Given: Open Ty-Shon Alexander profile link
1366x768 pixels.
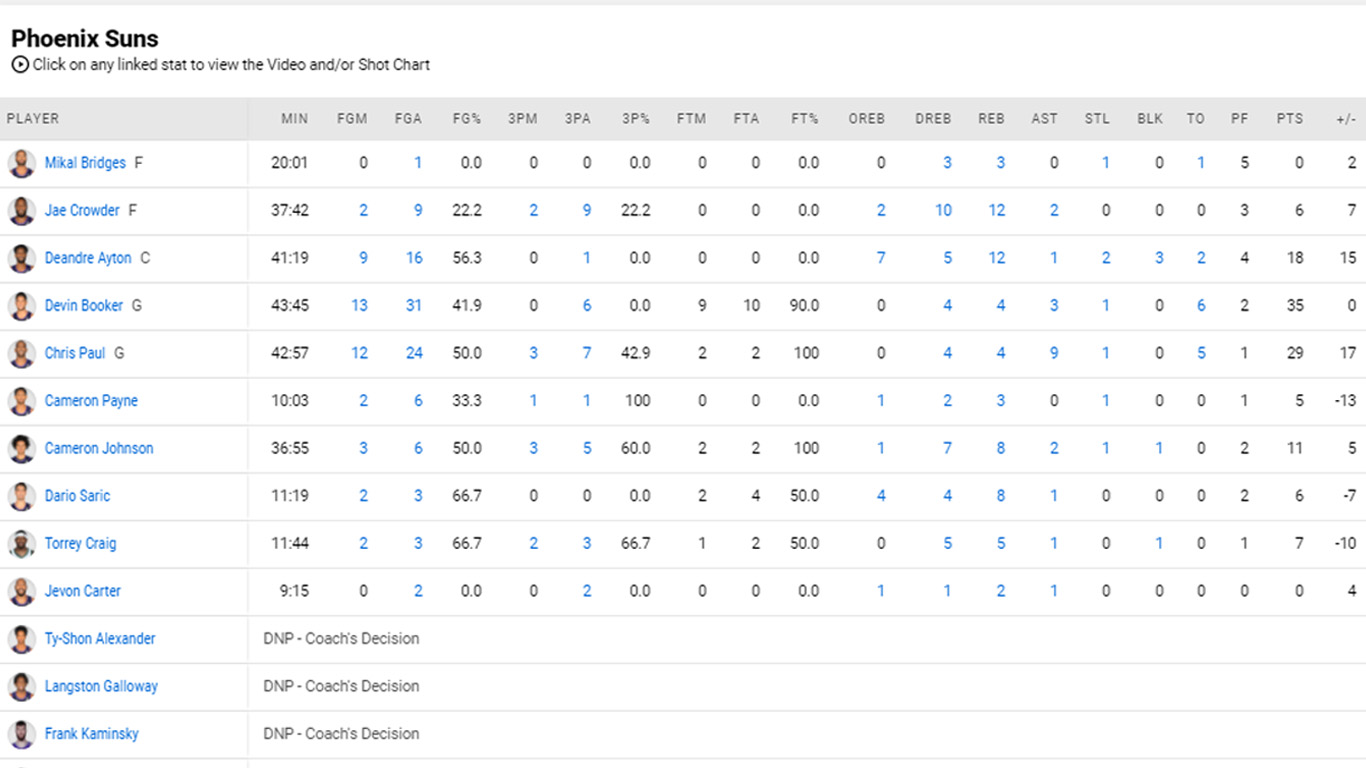Looking at the screenshot, I should click(x=100, y=639).
